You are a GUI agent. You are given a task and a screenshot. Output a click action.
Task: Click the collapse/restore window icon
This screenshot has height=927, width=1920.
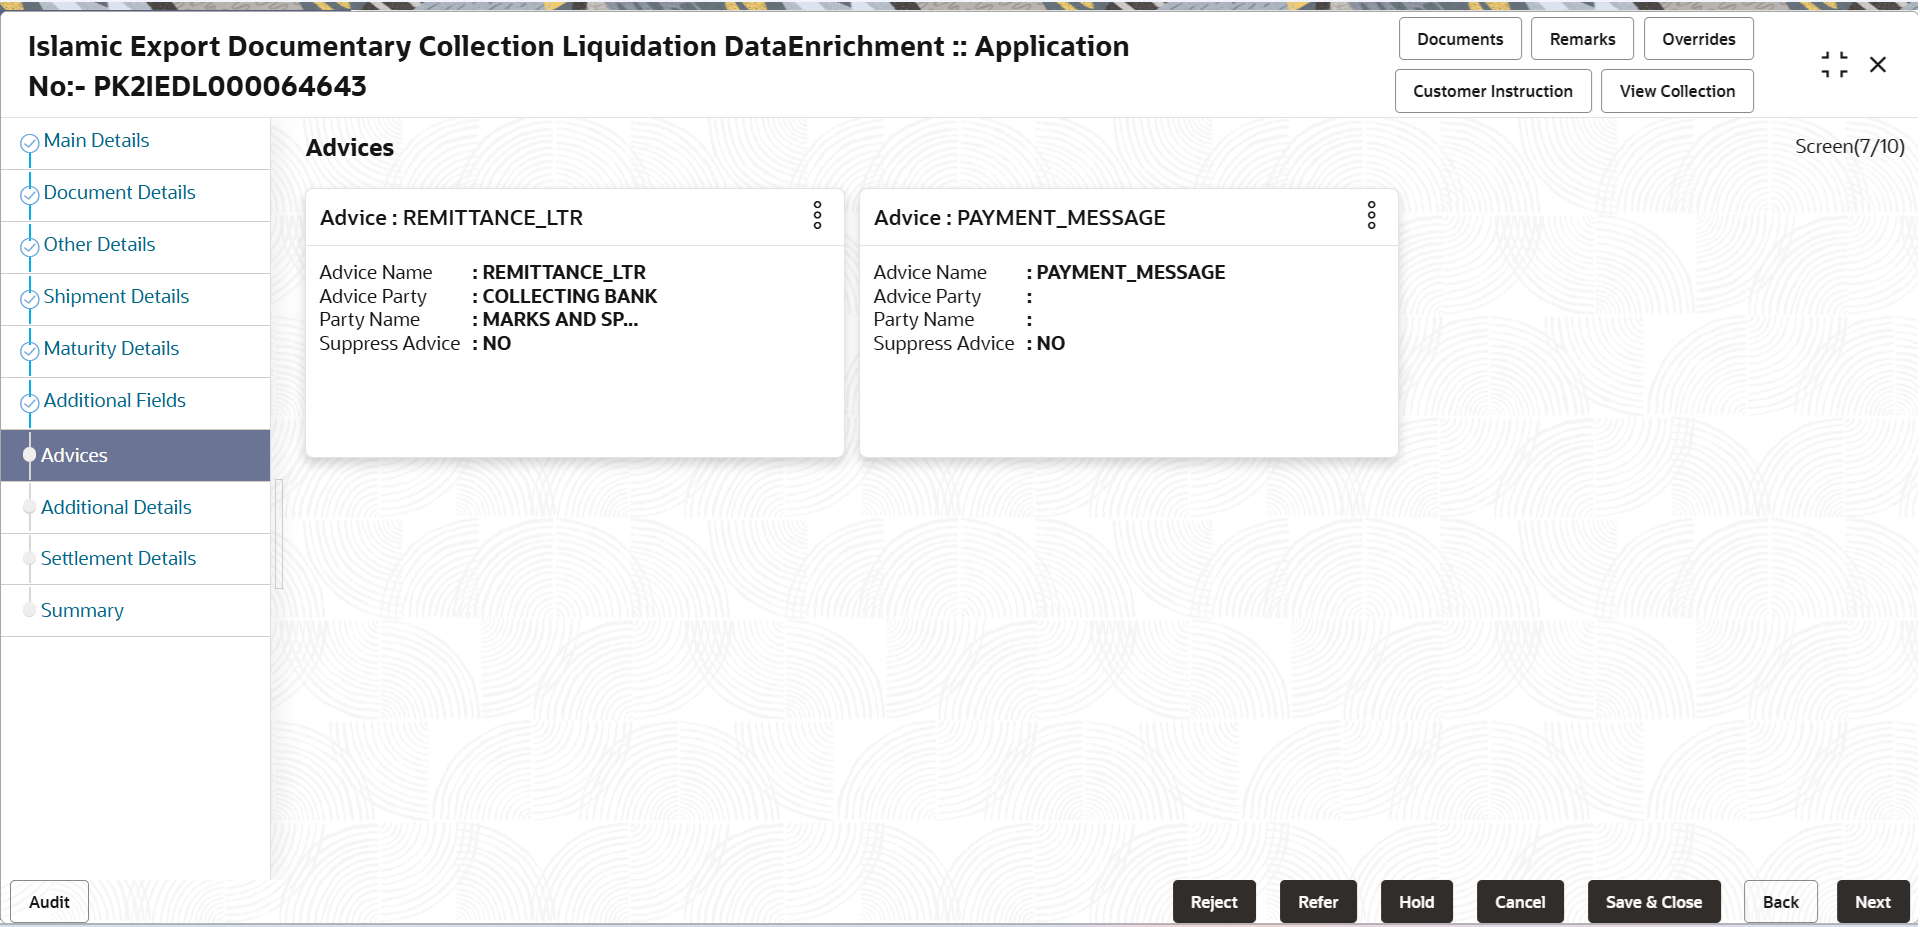coord(1834,65)
